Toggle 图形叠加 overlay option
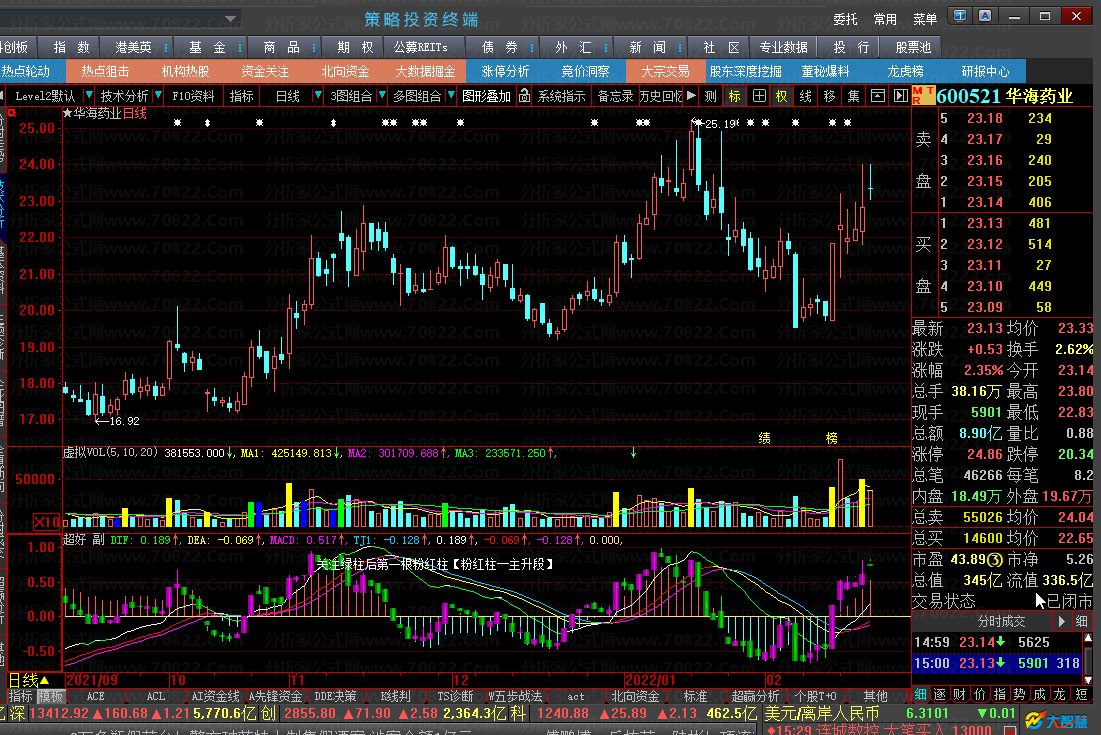Viewport: 1101px width, 735px height. [x=486, y=96]
